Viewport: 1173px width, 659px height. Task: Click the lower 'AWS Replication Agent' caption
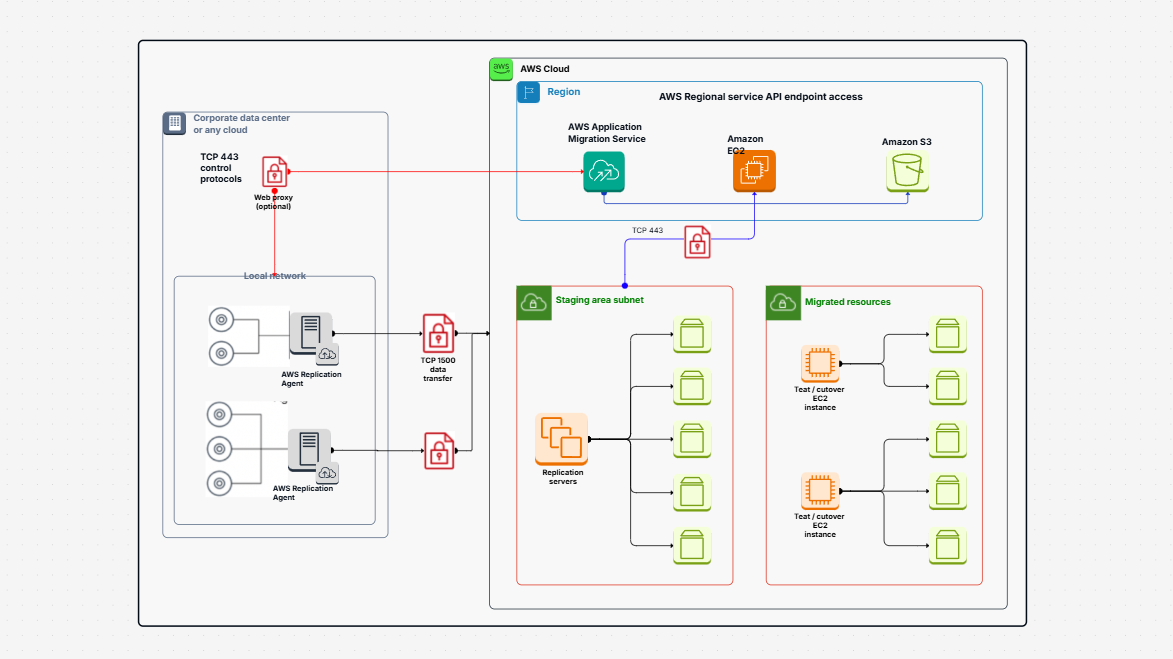coord(303,492)
